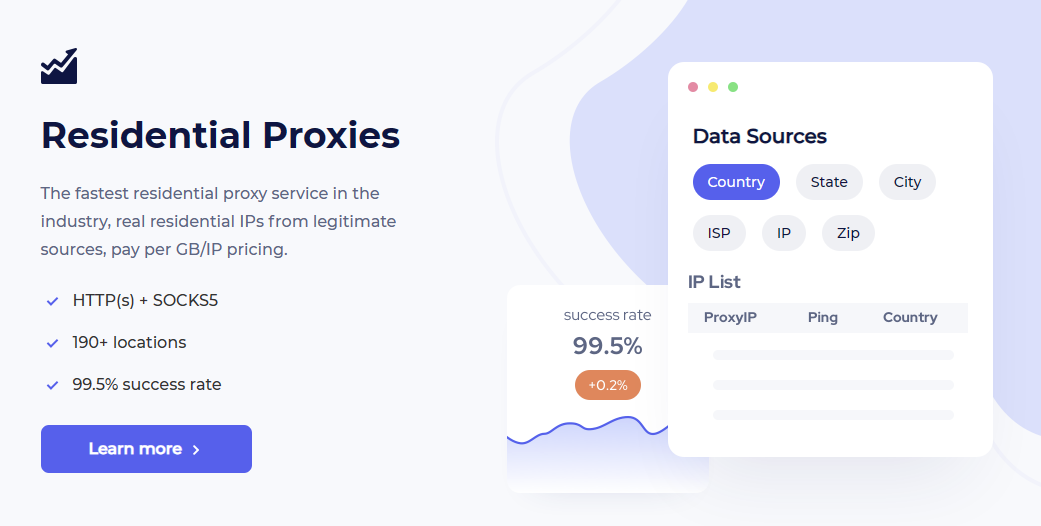1041x526 pixels.
Task: Click the Residential Proxies heading
Action: point(220,135)
